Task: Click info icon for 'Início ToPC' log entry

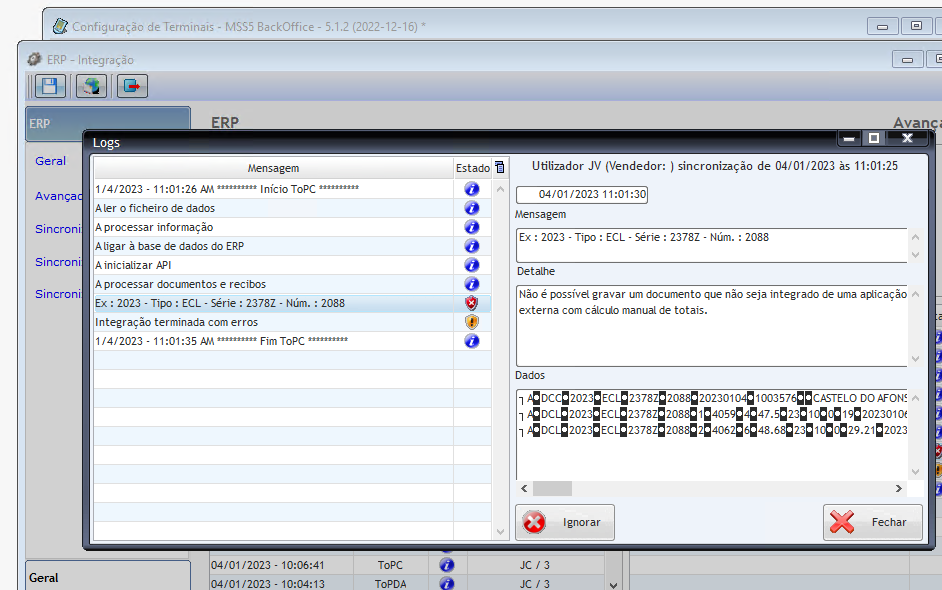Action: [472, 189]
